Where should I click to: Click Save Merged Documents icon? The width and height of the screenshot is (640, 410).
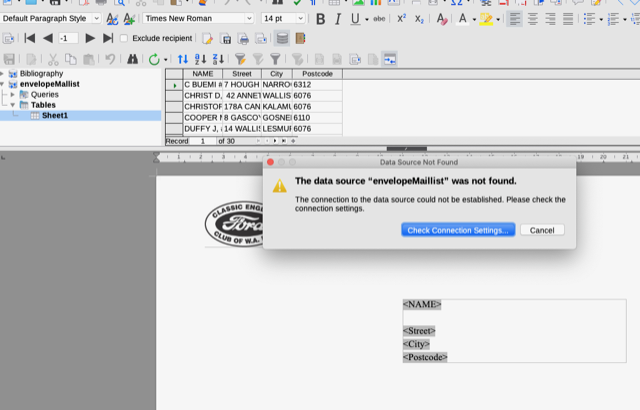click(225, 39)
